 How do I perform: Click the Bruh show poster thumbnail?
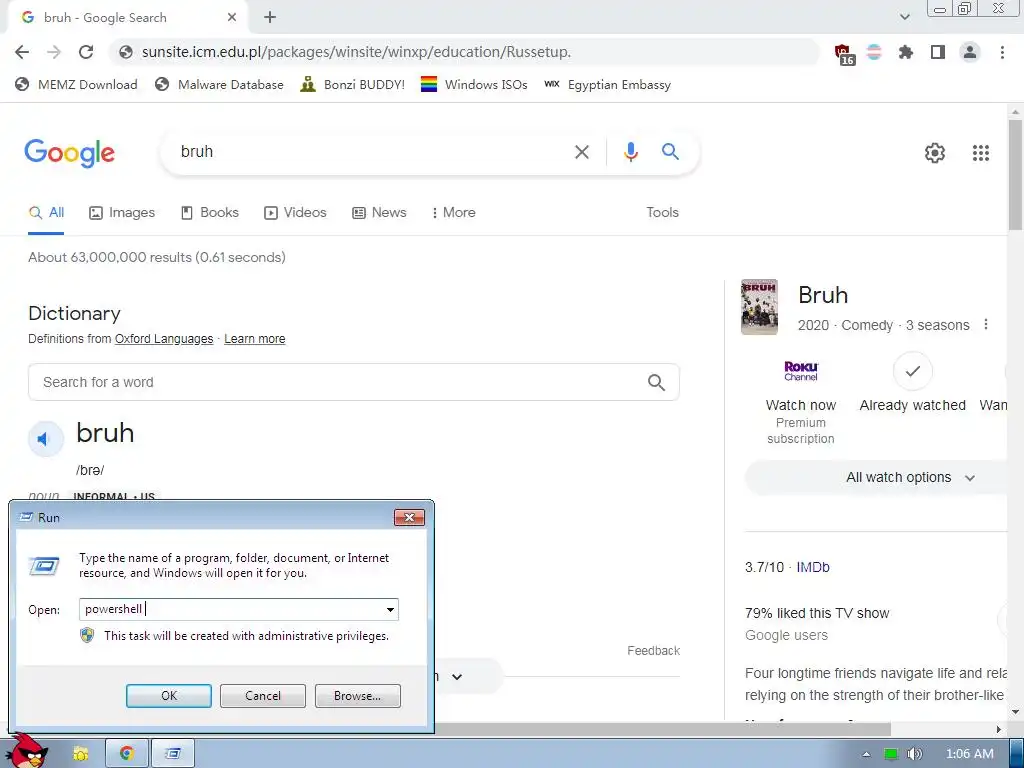click(x=759, y=307)
